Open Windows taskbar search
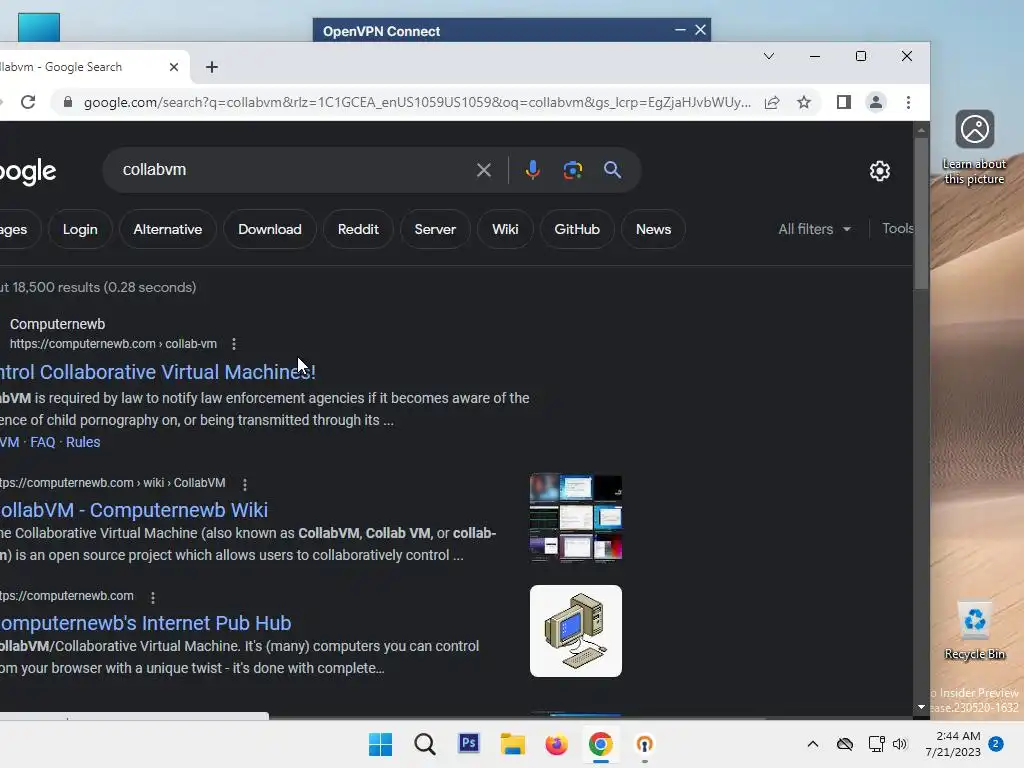Image resolution: width=1024 pixels, height=768 pixels. click(424, 744)
